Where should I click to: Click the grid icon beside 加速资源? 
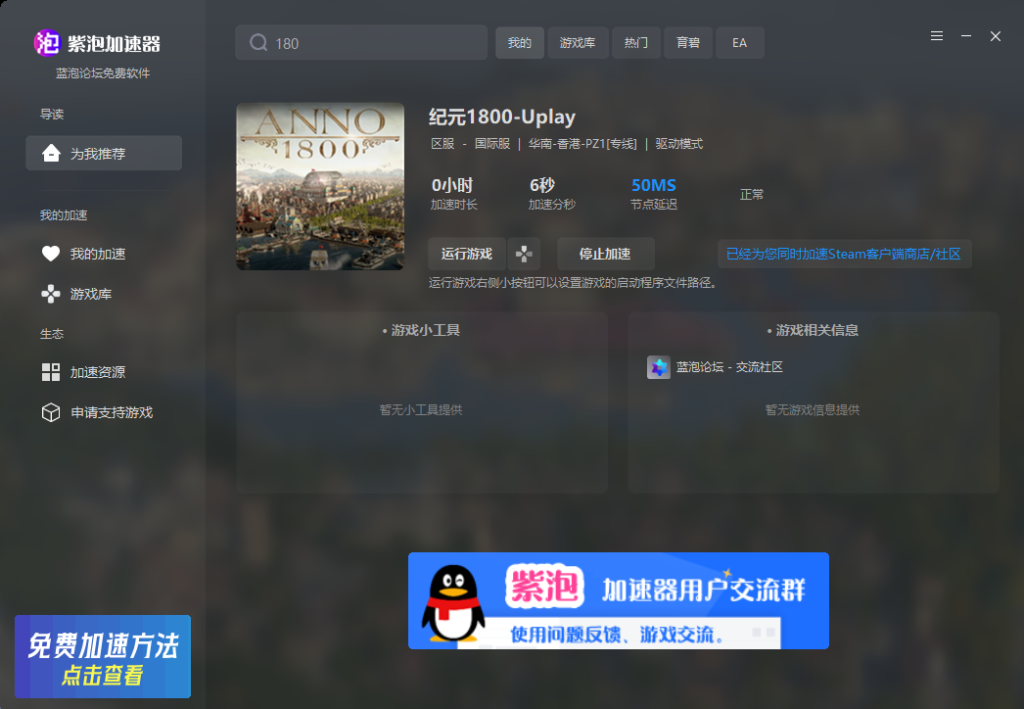(51, 372)
